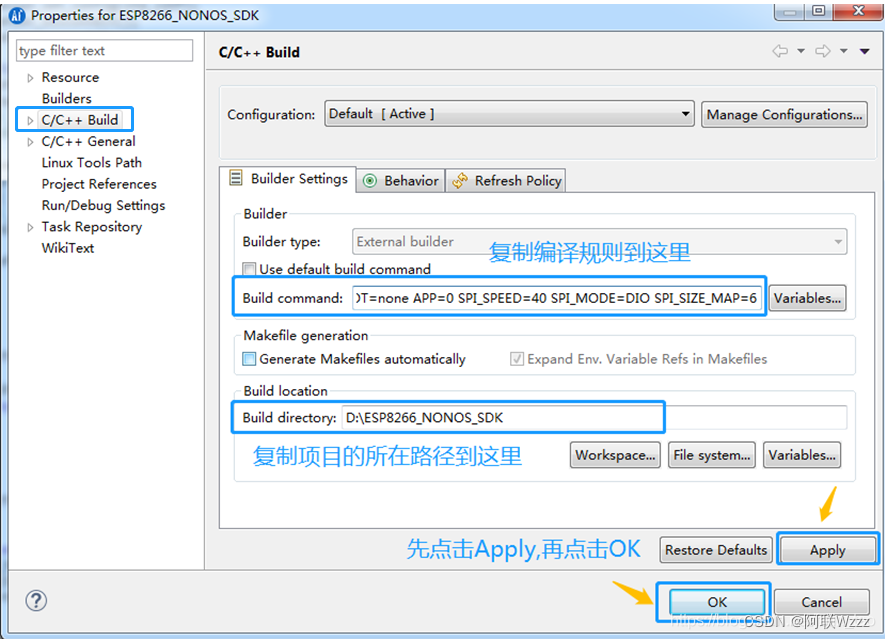Viewport: 885px width, 639px height.
Task: Select C/C++ Build in the tree
Action: click(x=80, y=120)
